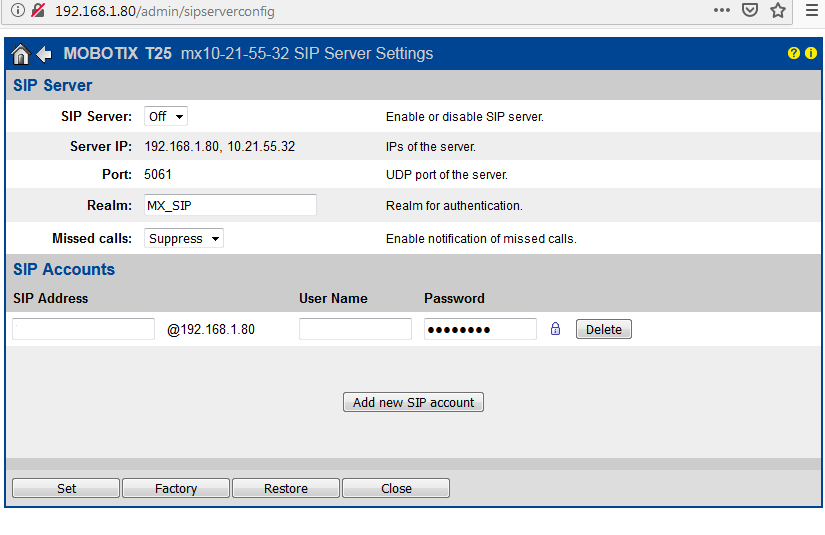This screenshot has width=825, height=535.
Task: Click the Factory button
Action: [x=176, y=488]
